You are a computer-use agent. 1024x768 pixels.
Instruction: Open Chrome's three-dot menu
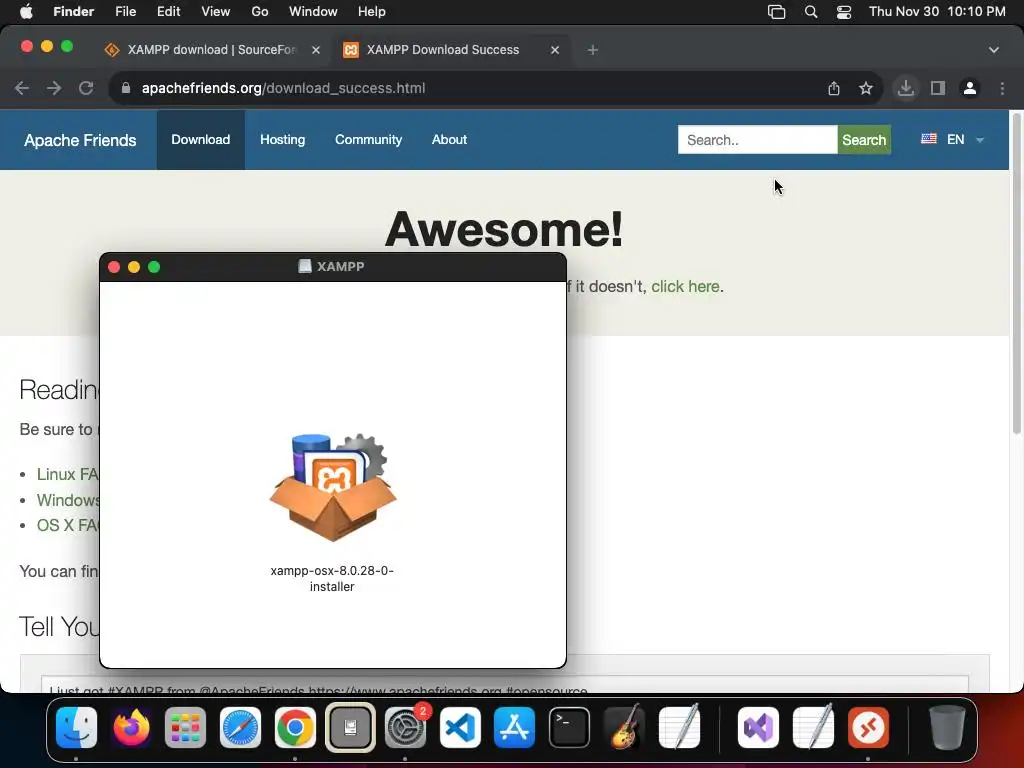pos(1002,88)
